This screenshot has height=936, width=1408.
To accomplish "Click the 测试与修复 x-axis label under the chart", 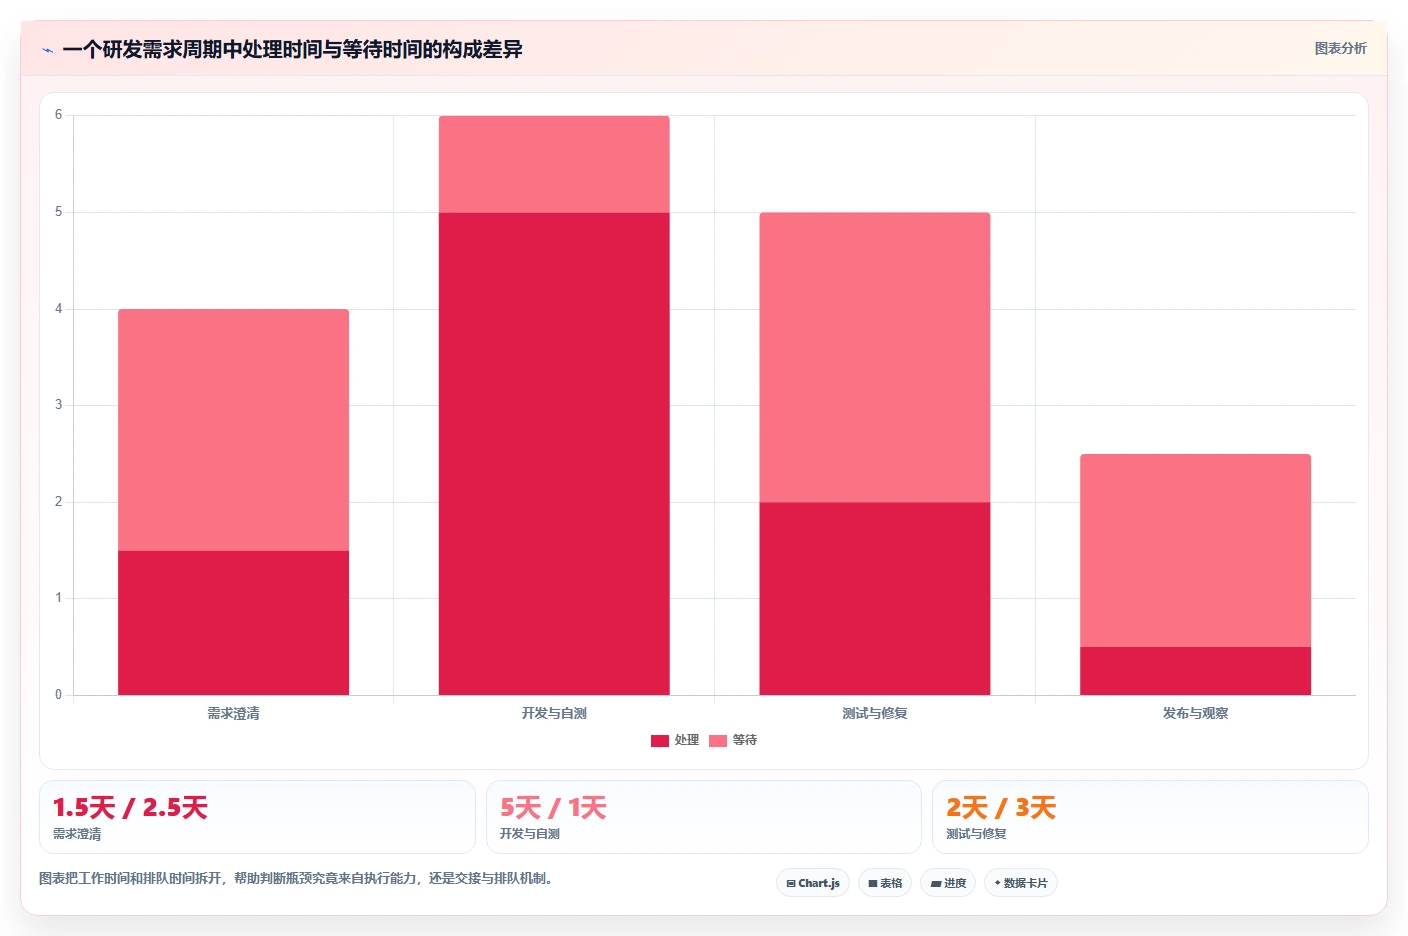I will tap(875, 713).
